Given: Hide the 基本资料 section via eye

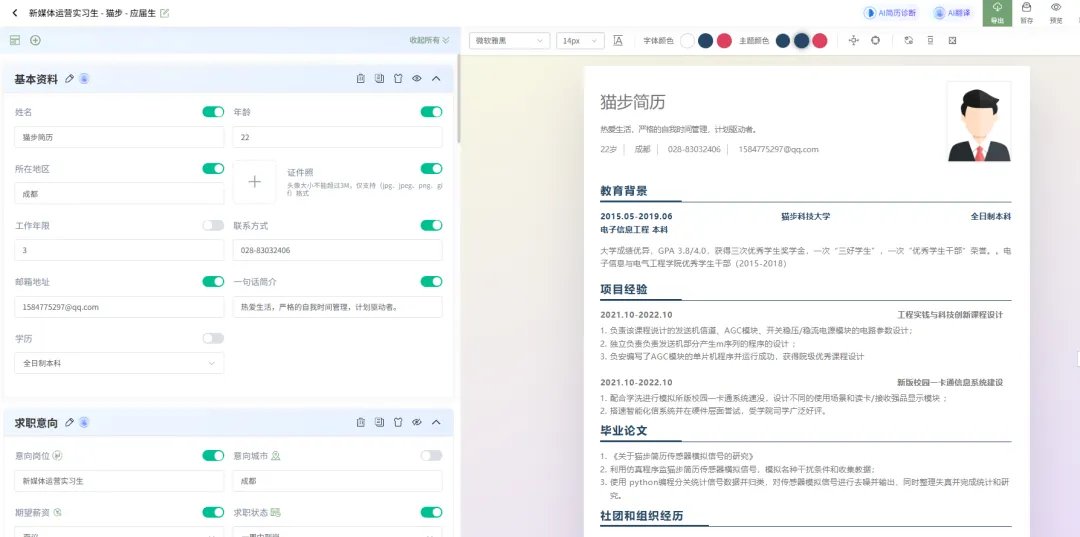Looking at the screenshot, I should point(417,78).
